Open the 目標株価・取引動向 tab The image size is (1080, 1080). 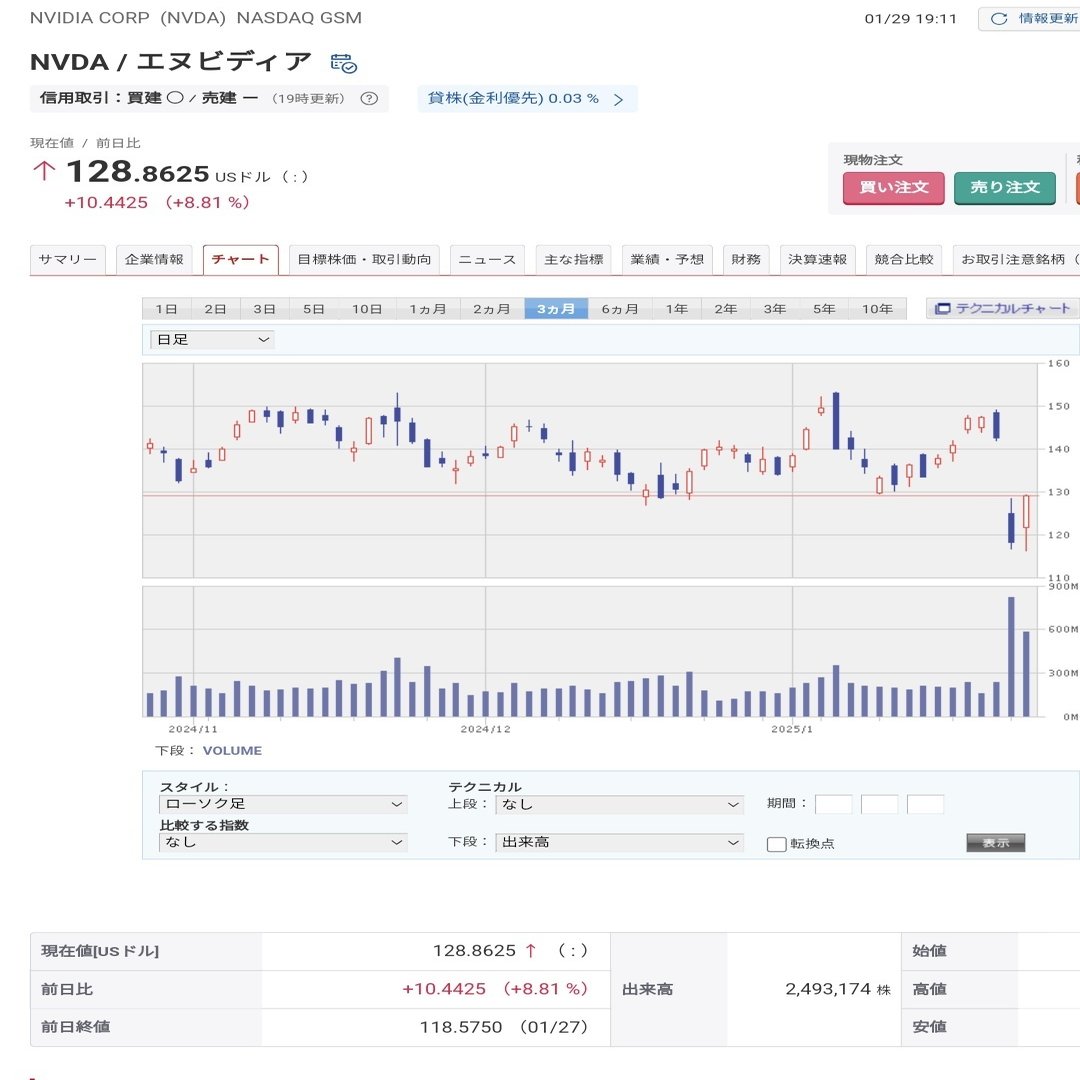click(x=364, y=260)
